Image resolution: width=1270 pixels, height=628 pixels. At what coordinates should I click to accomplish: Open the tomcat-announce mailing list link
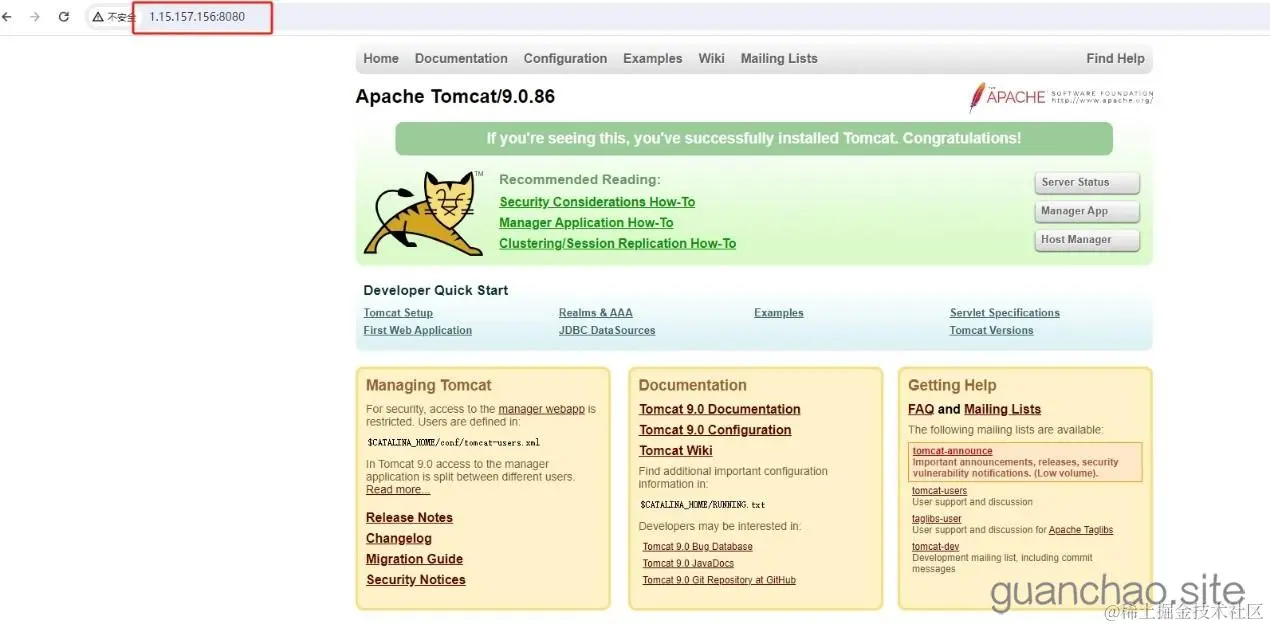952,451
